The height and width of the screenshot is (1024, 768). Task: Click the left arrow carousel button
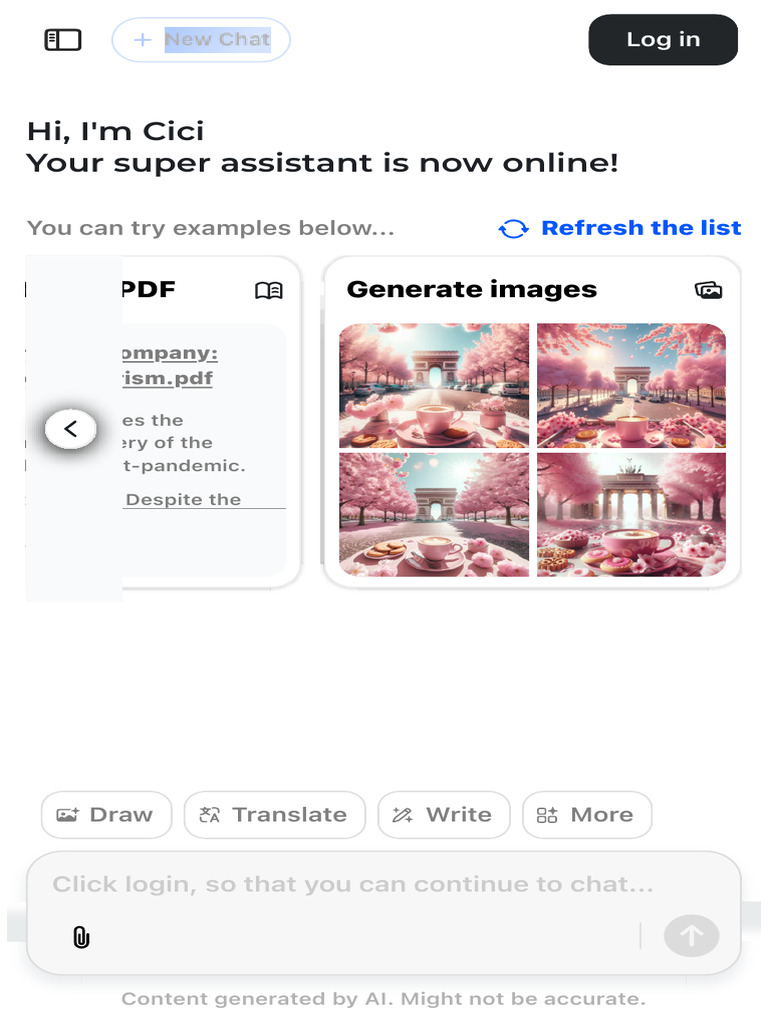pyautogui.click(x=71, y=429)
